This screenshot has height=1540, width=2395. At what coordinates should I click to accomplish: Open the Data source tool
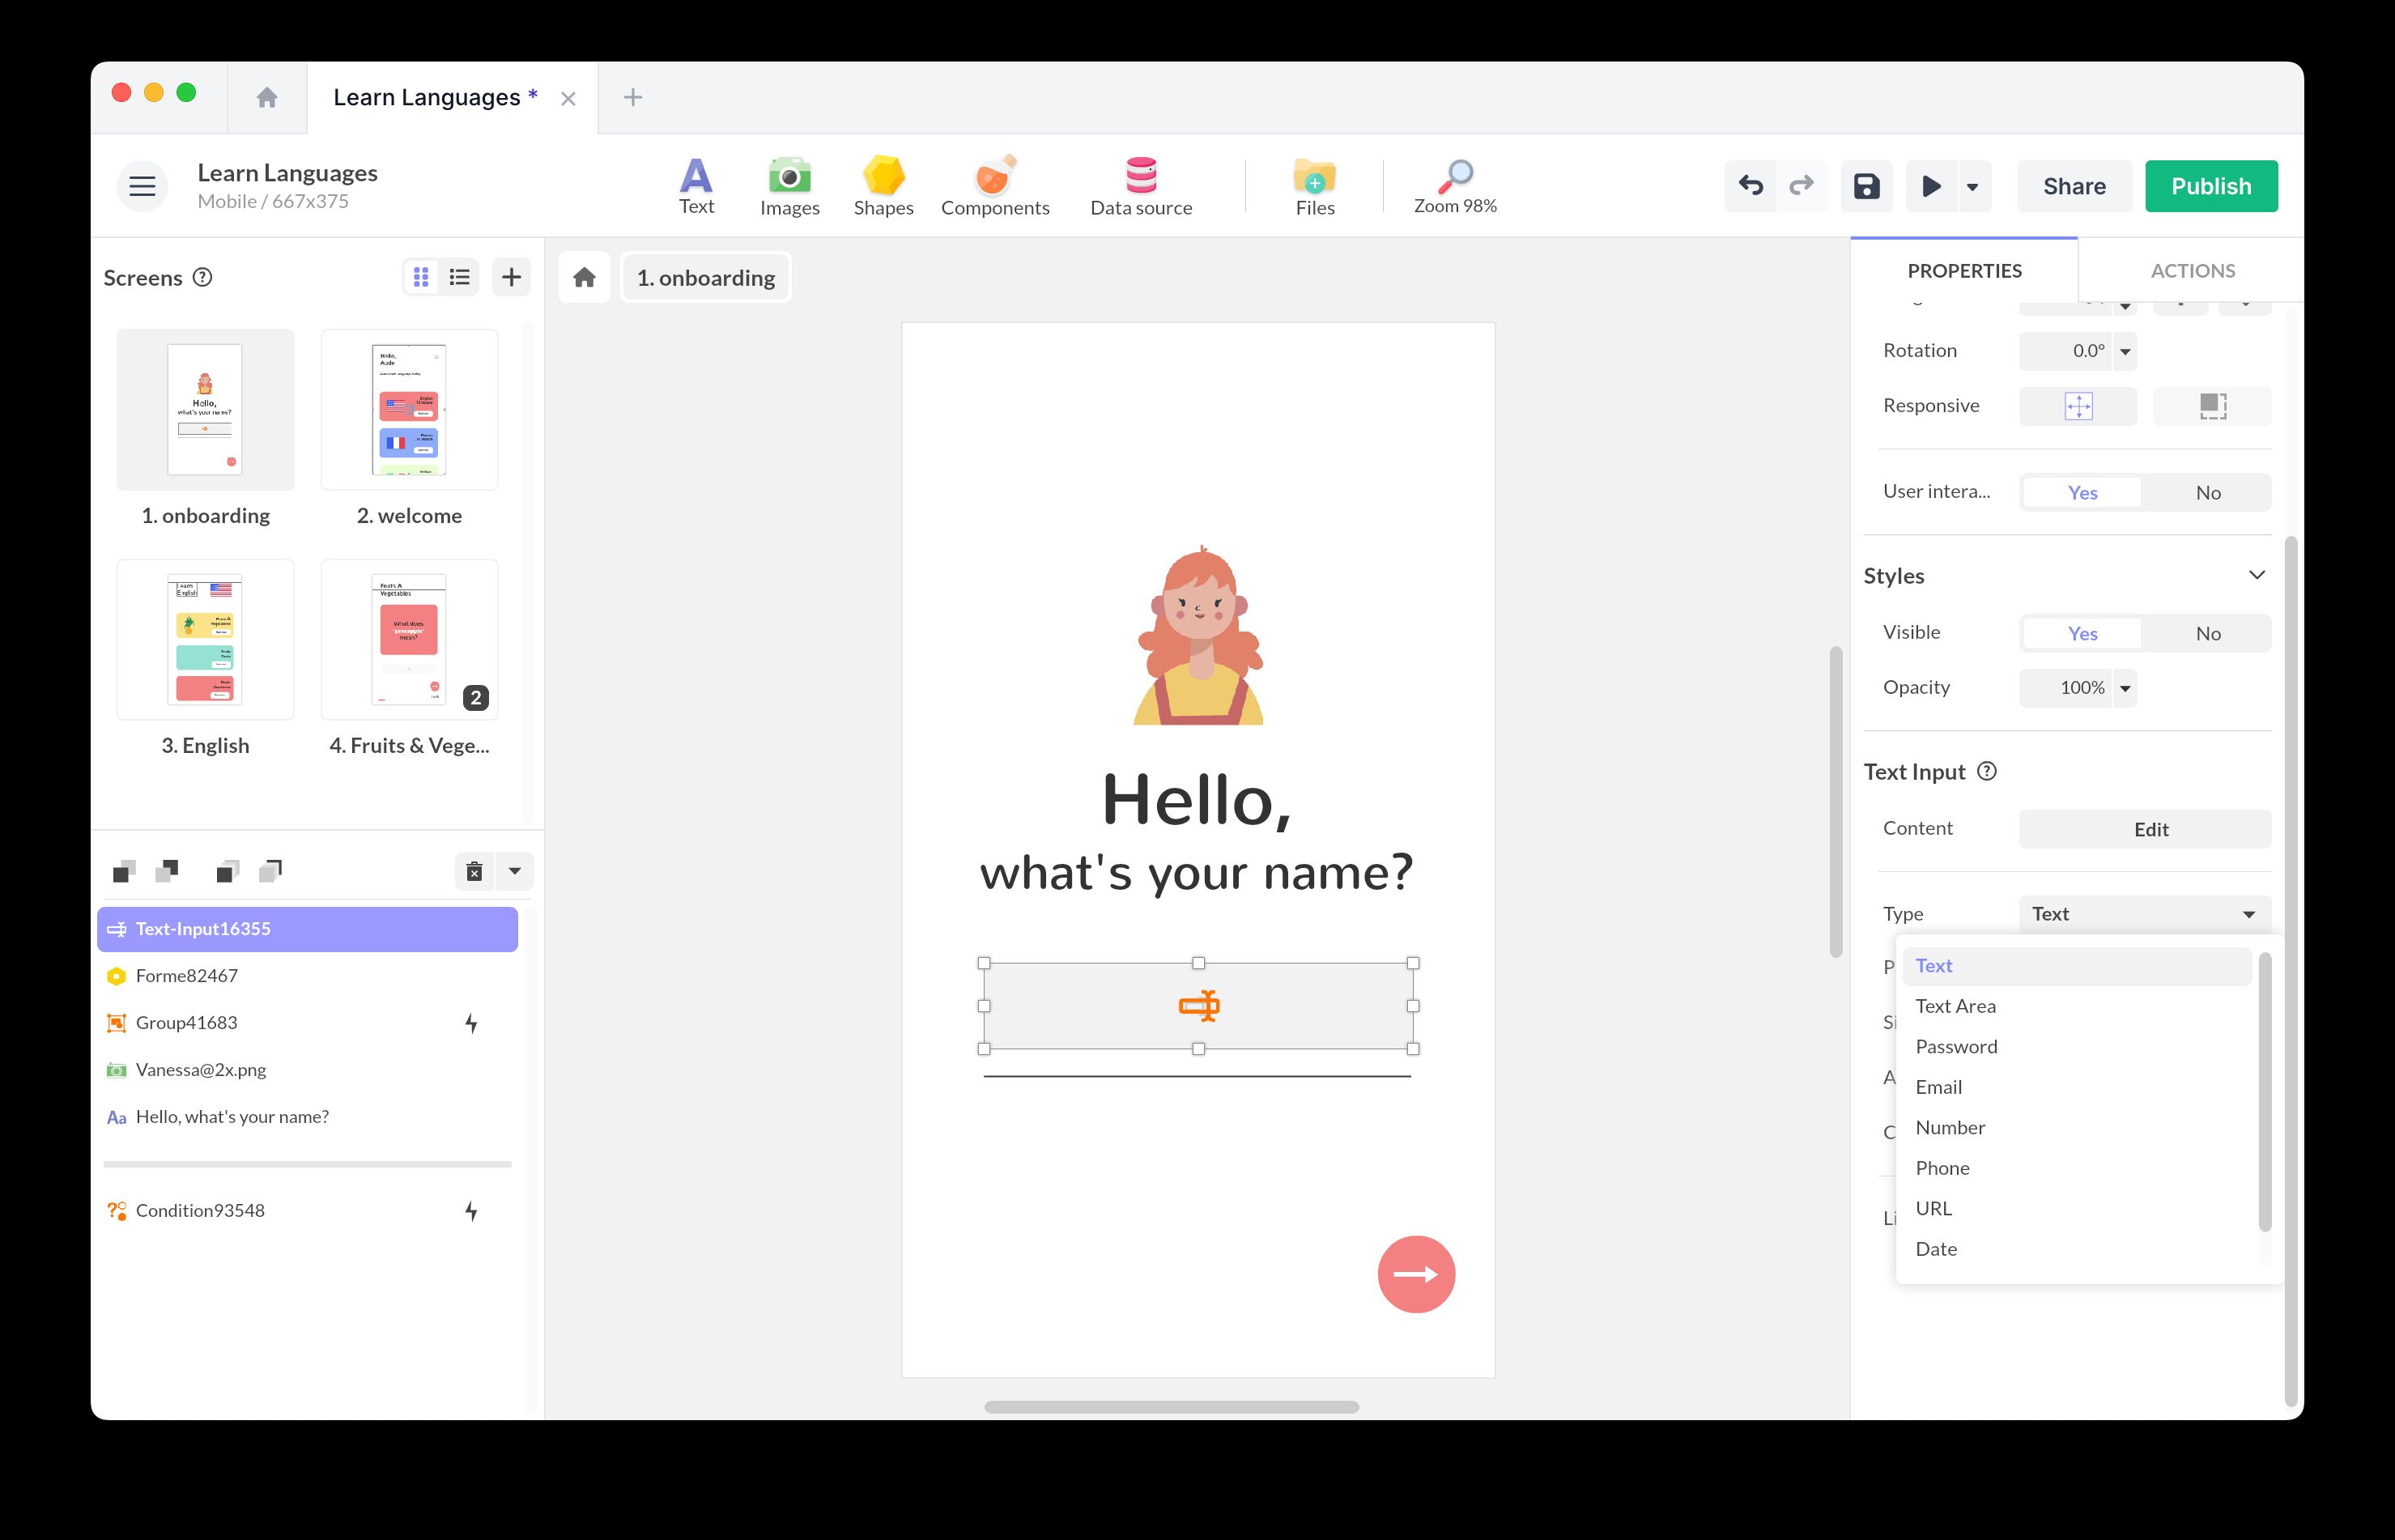1141,185
